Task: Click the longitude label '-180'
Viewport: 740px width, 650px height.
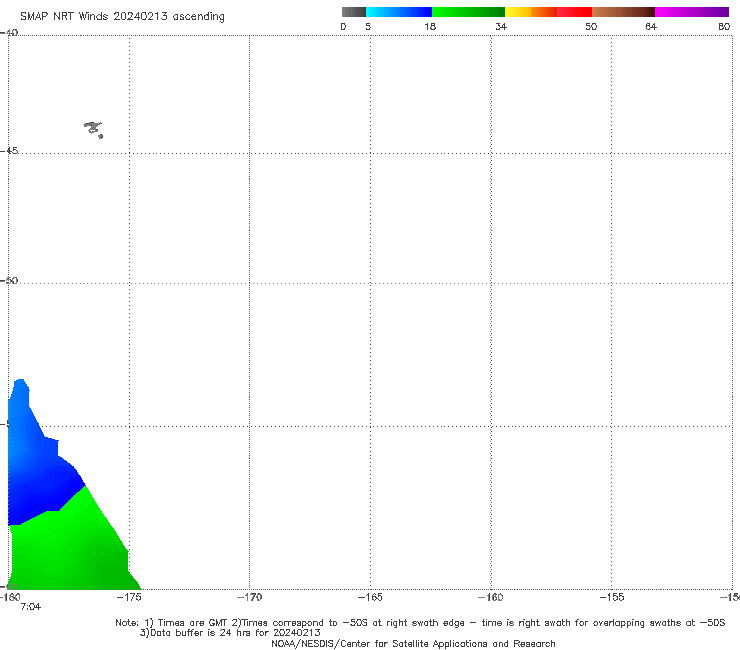Action: (x=10, y=597)
